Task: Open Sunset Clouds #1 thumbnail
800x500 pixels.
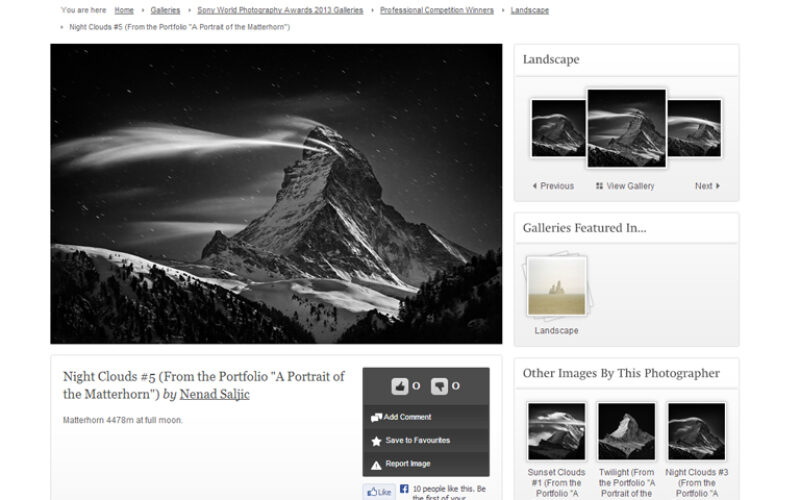Action: [x=556, y=431]
